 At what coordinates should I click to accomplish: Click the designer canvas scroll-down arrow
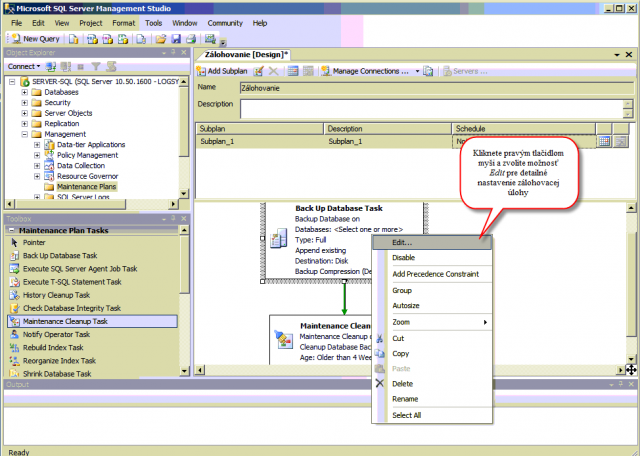[x=631, y=359]
